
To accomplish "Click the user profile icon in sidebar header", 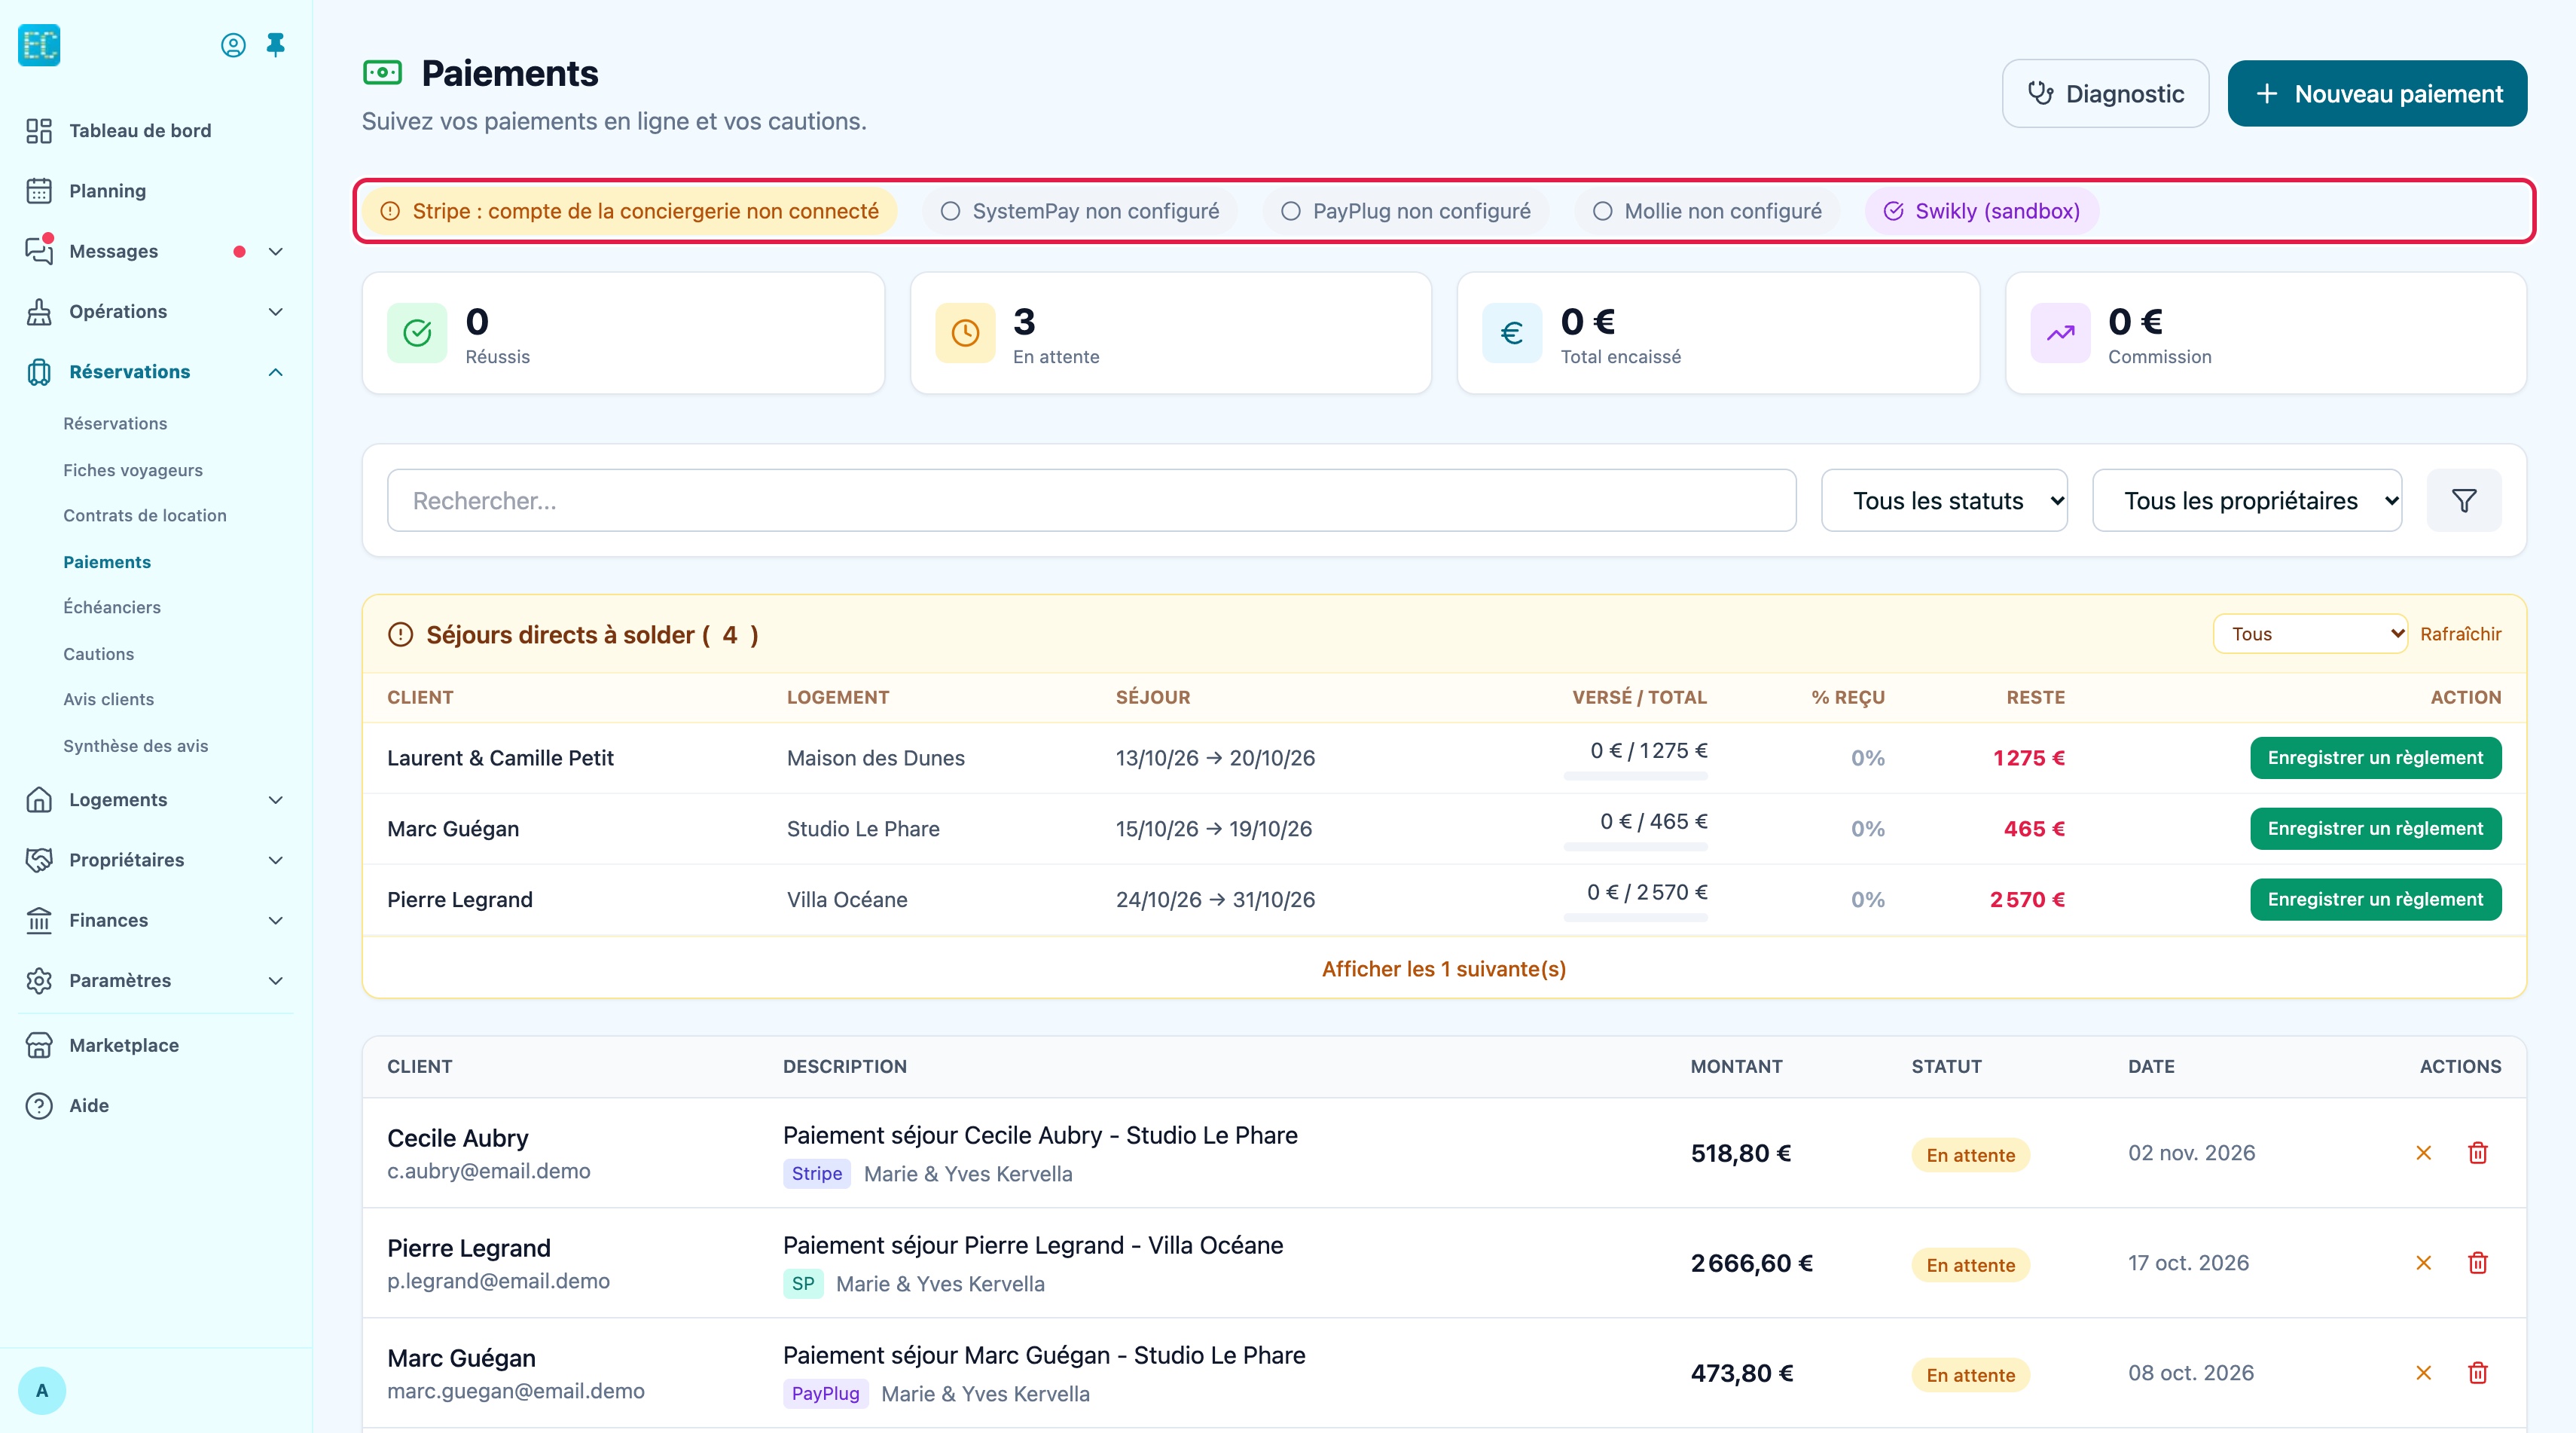I will click(x=233, y=45).
